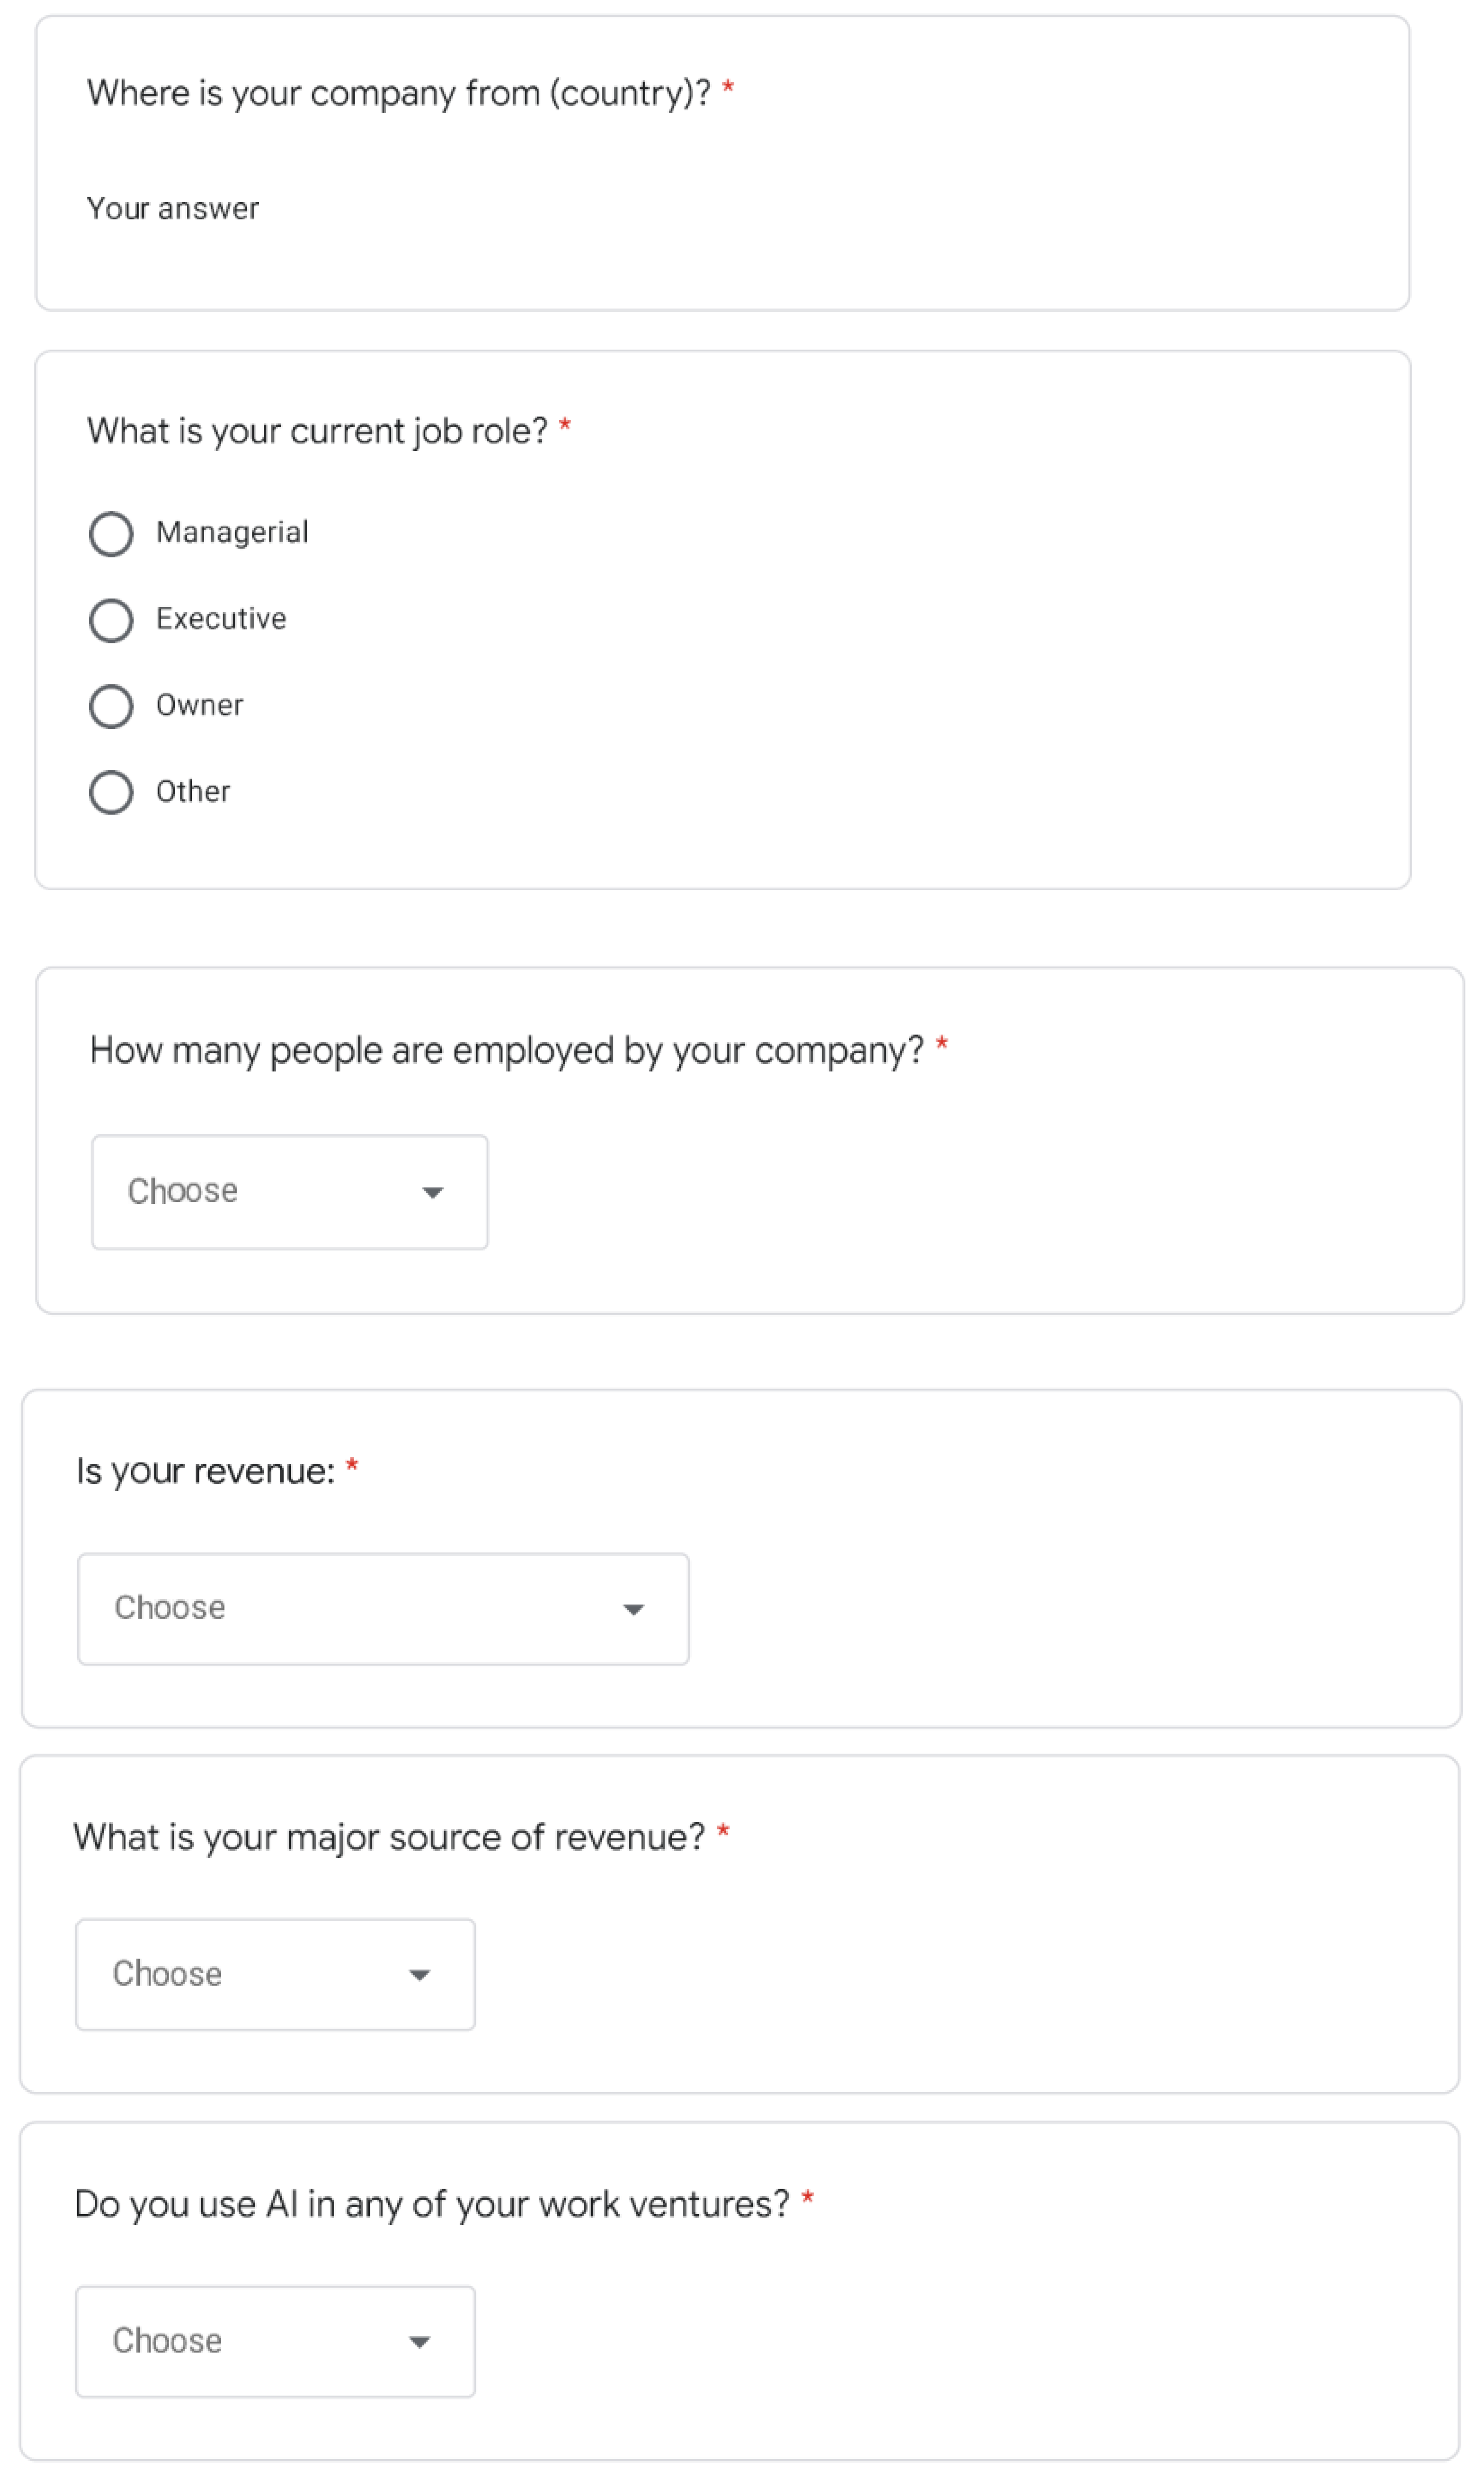Viewport: 1484px width, 2480px height.
Task: Click the arrow icon in AI dropdown
Action: pos(420,2342)
